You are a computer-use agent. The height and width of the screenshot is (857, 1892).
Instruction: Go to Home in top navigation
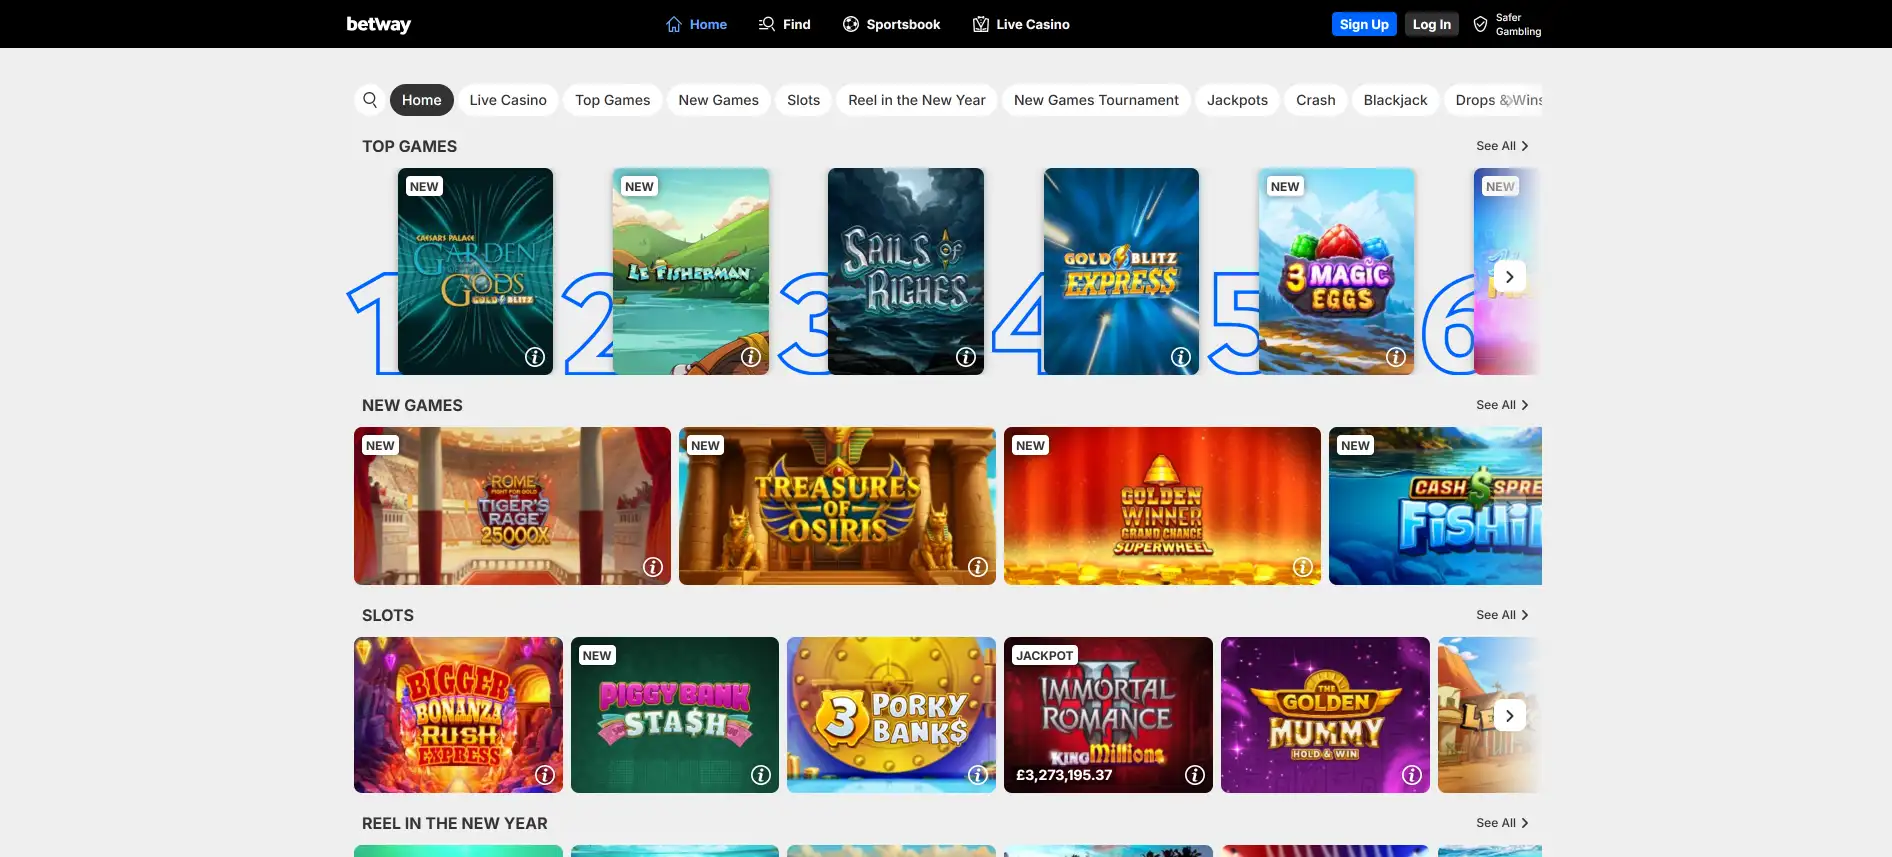(x=696, y=24)
